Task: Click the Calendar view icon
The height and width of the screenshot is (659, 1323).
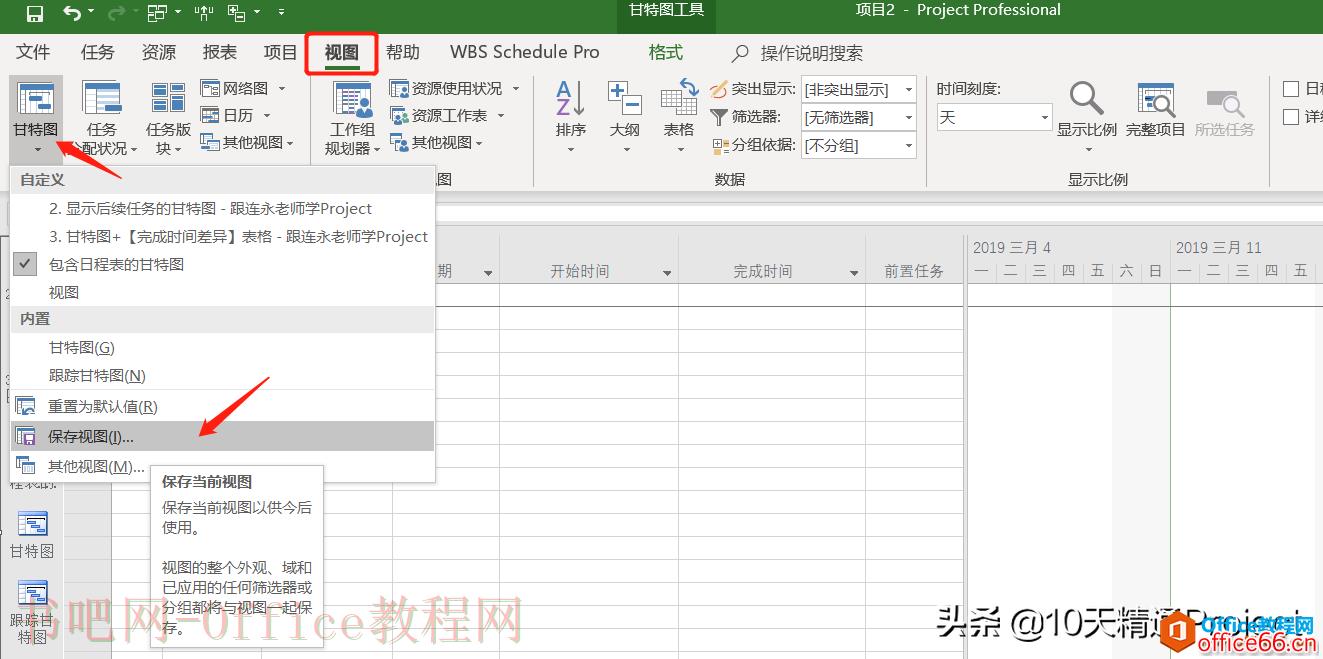Action: [x=210, y=116]
